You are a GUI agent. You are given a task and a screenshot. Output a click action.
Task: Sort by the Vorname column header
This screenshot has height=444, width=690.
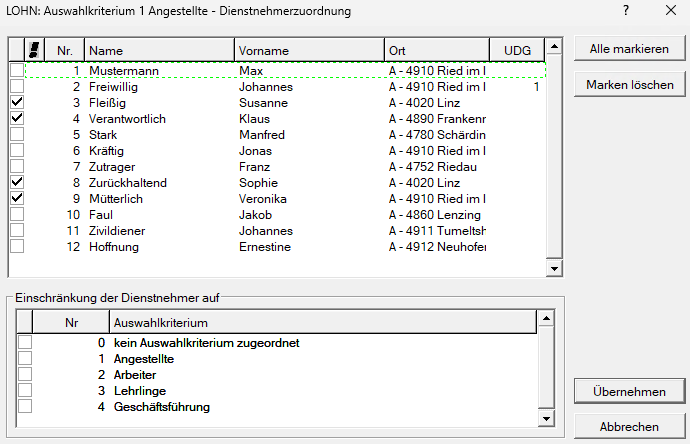pyautogui.click(x=309, y=49)
